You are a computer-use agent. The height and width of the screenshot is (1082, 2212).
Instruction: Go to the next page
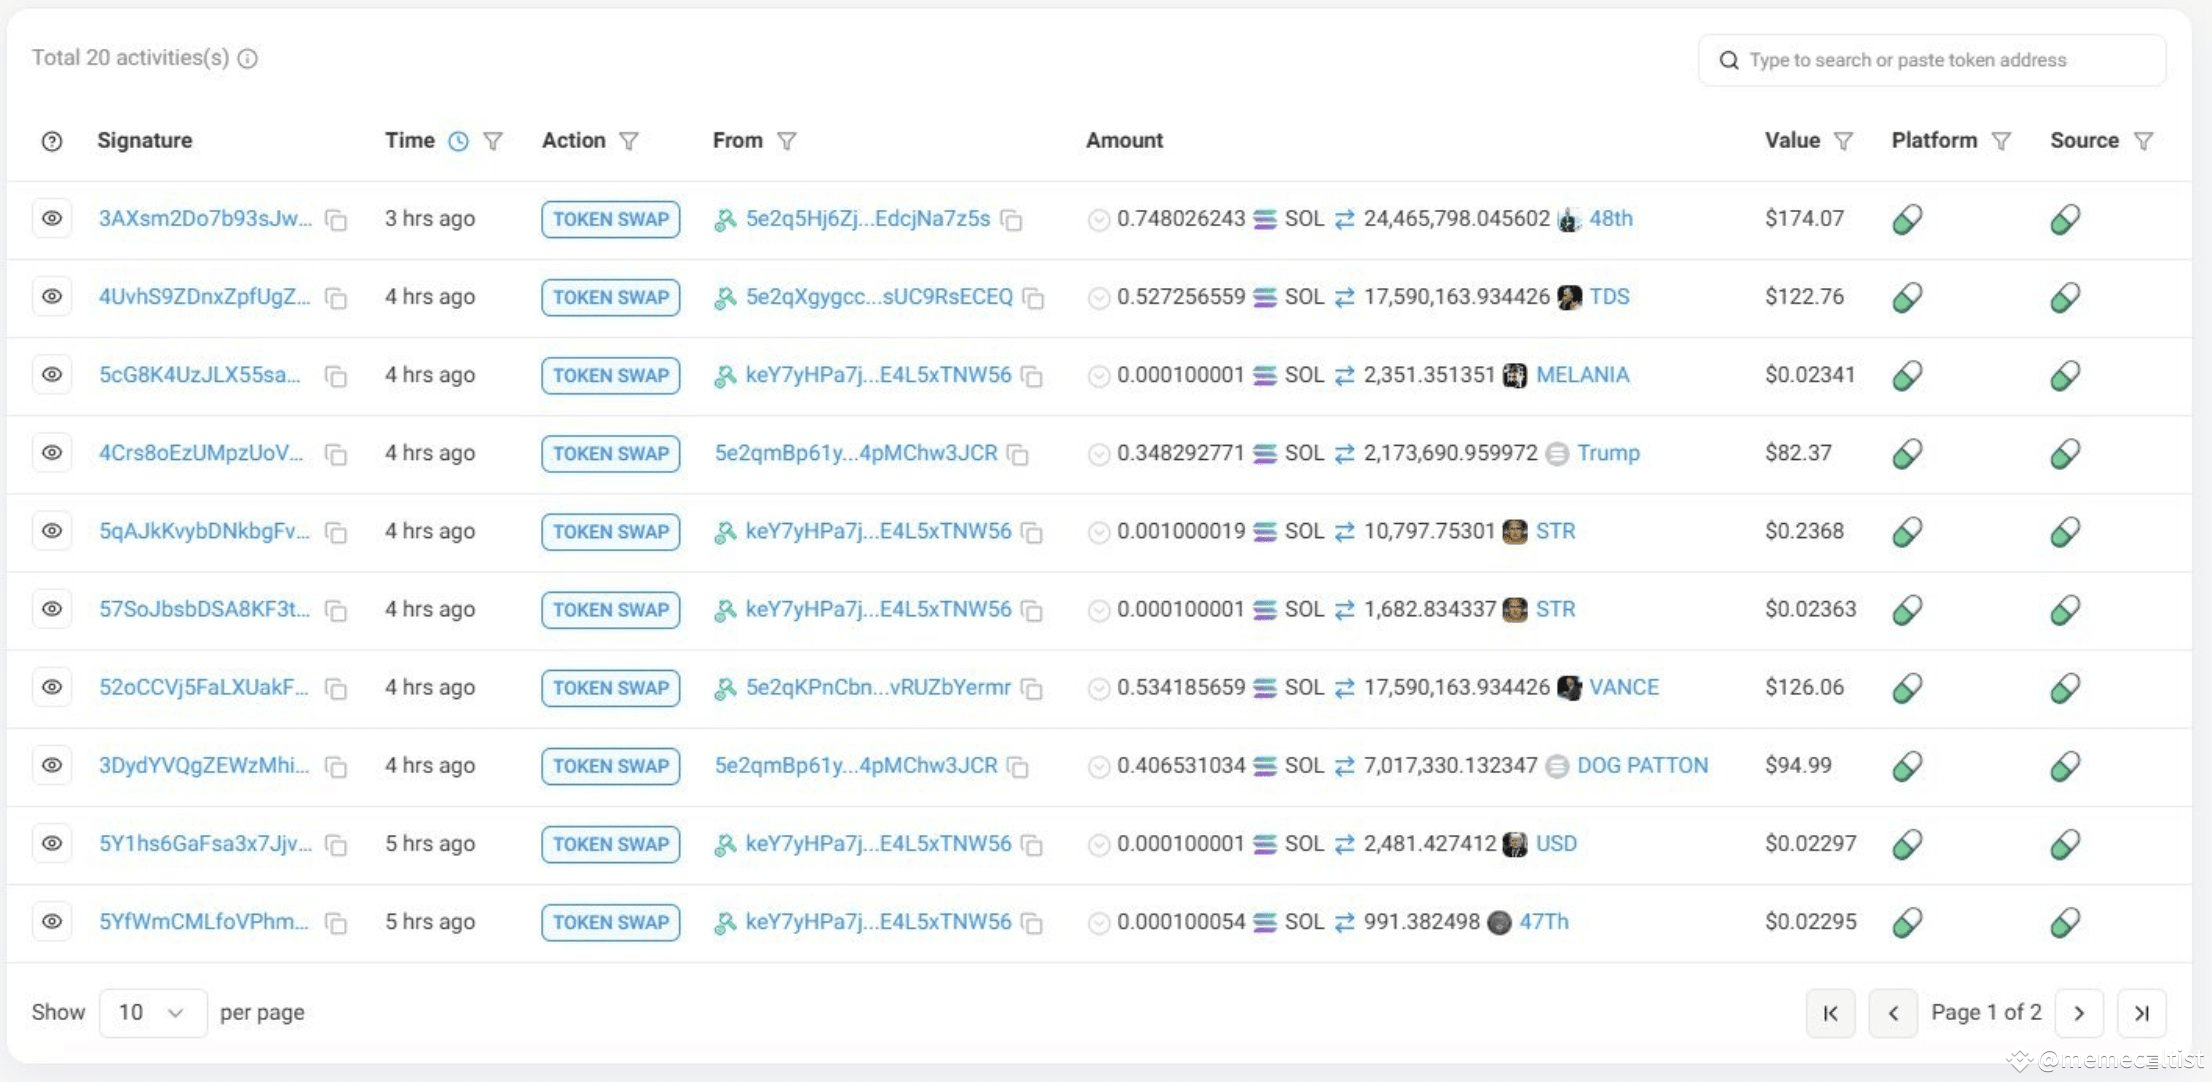2079,1013
